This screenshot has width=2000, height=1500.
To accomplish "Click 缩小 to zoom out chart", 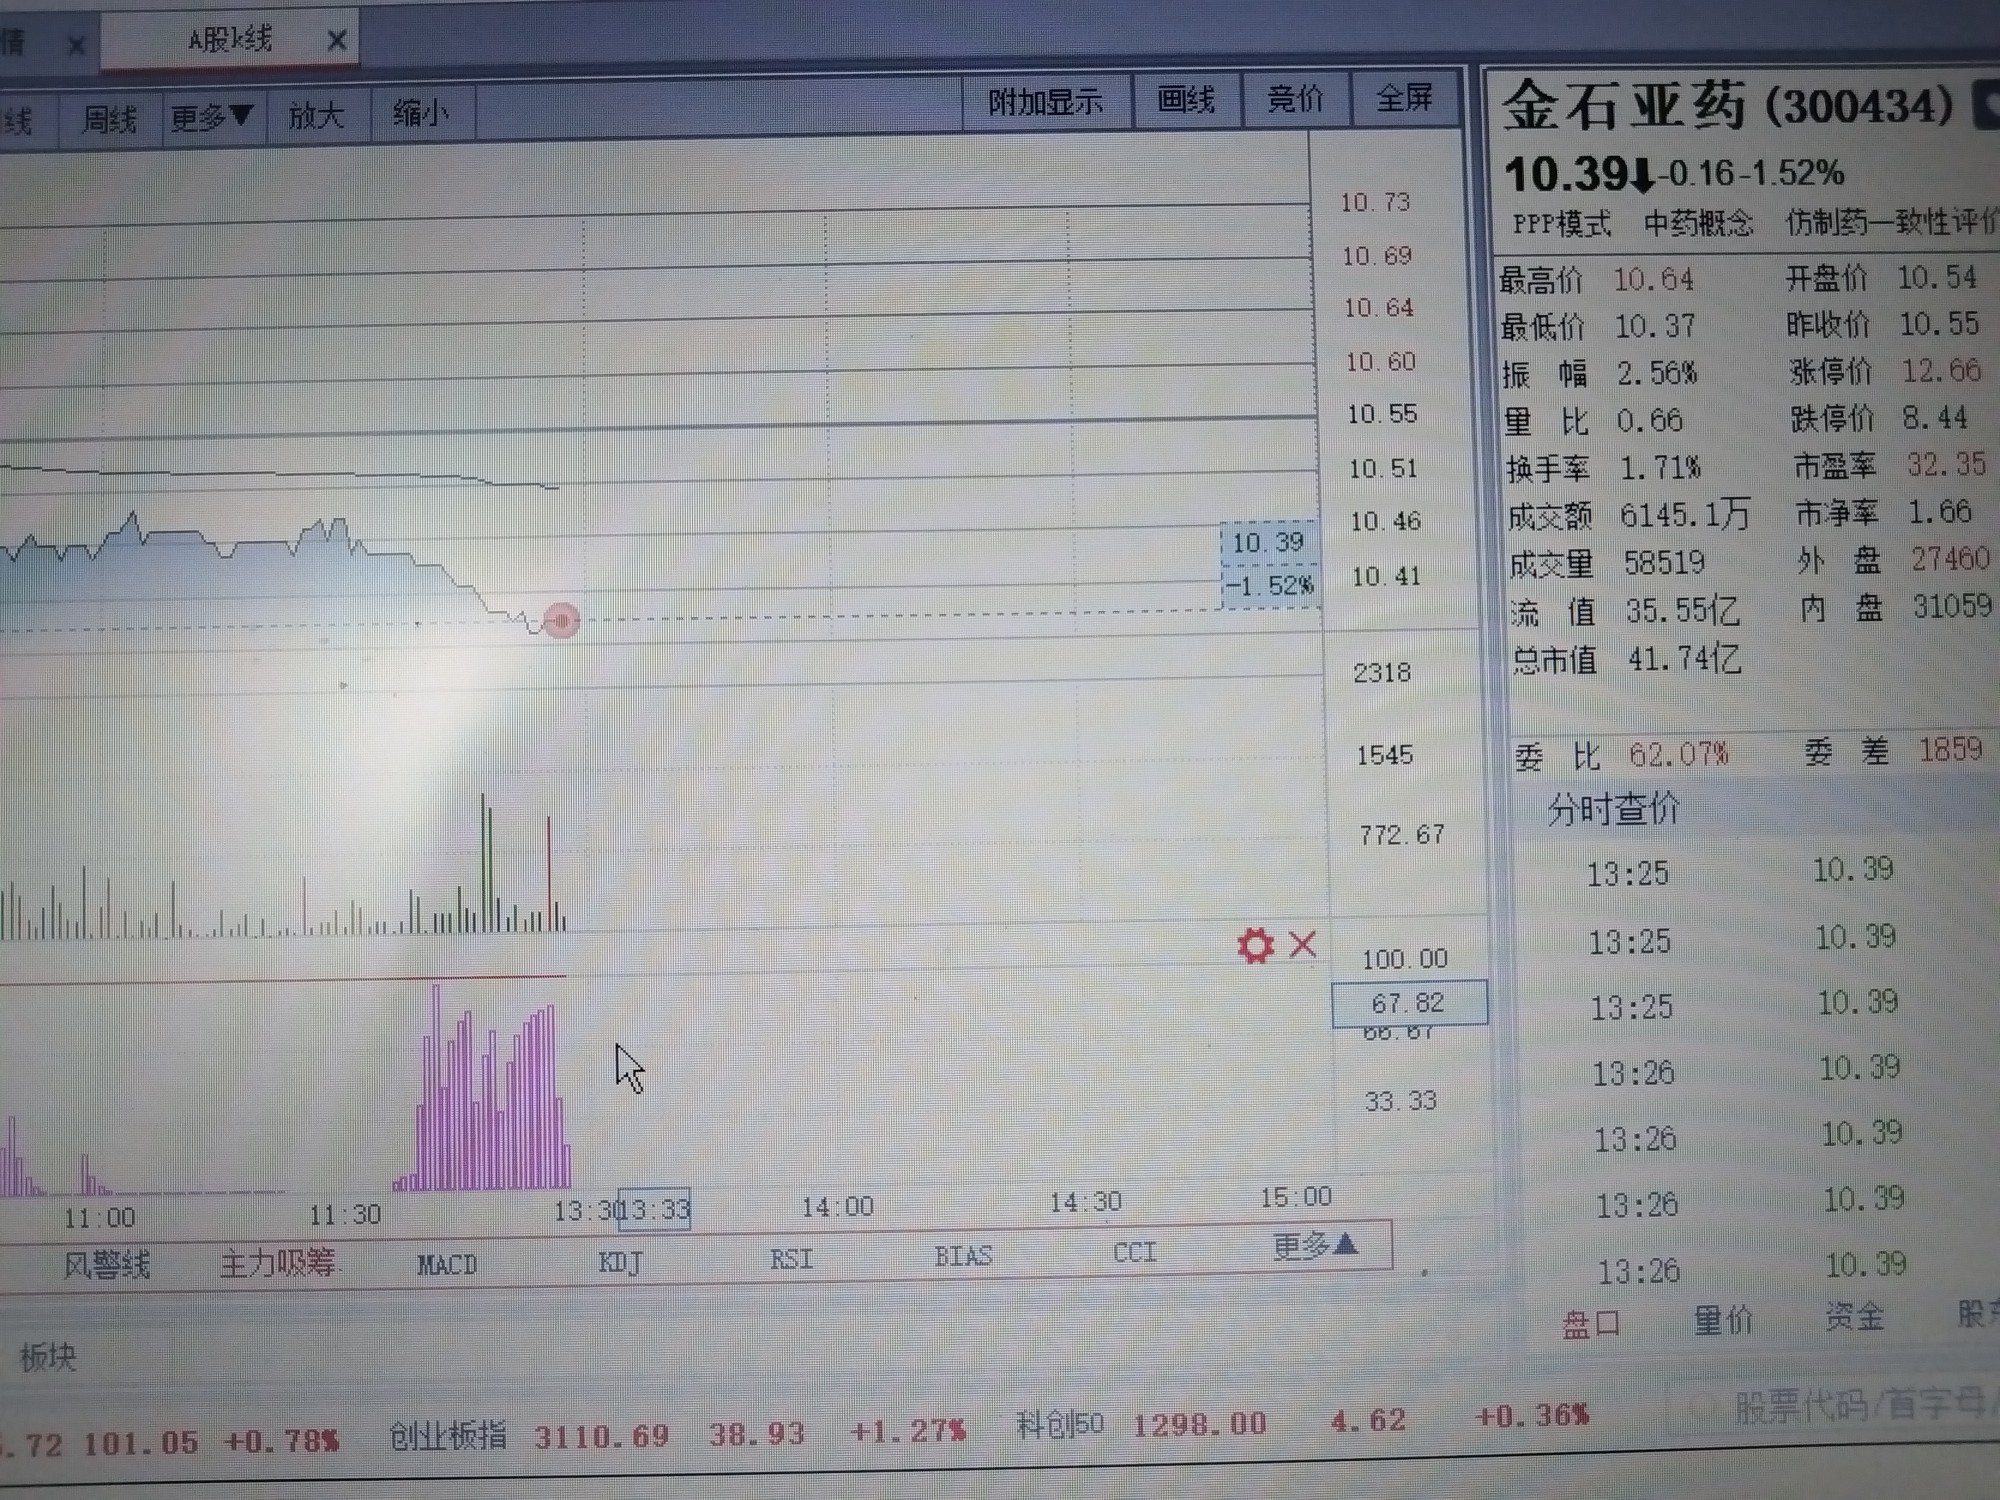I will coord(421,113).
